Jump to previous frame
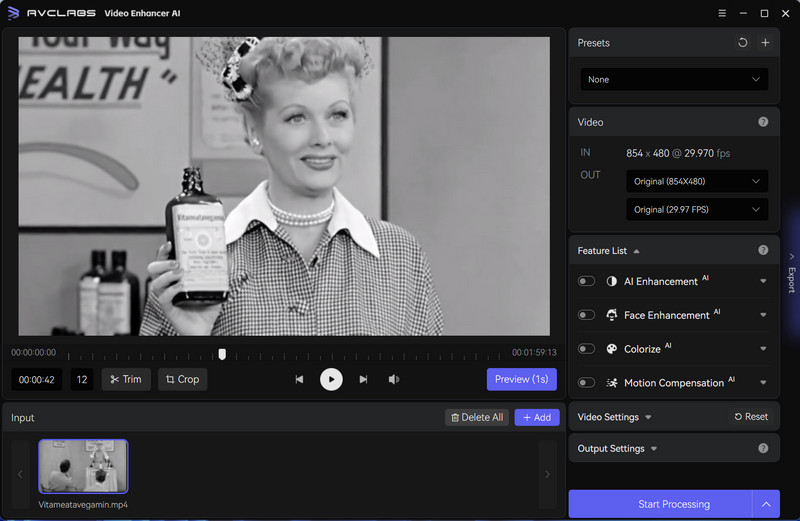This screenshot has width=800, height=521. pyautogui.click(x=299, y=379)
